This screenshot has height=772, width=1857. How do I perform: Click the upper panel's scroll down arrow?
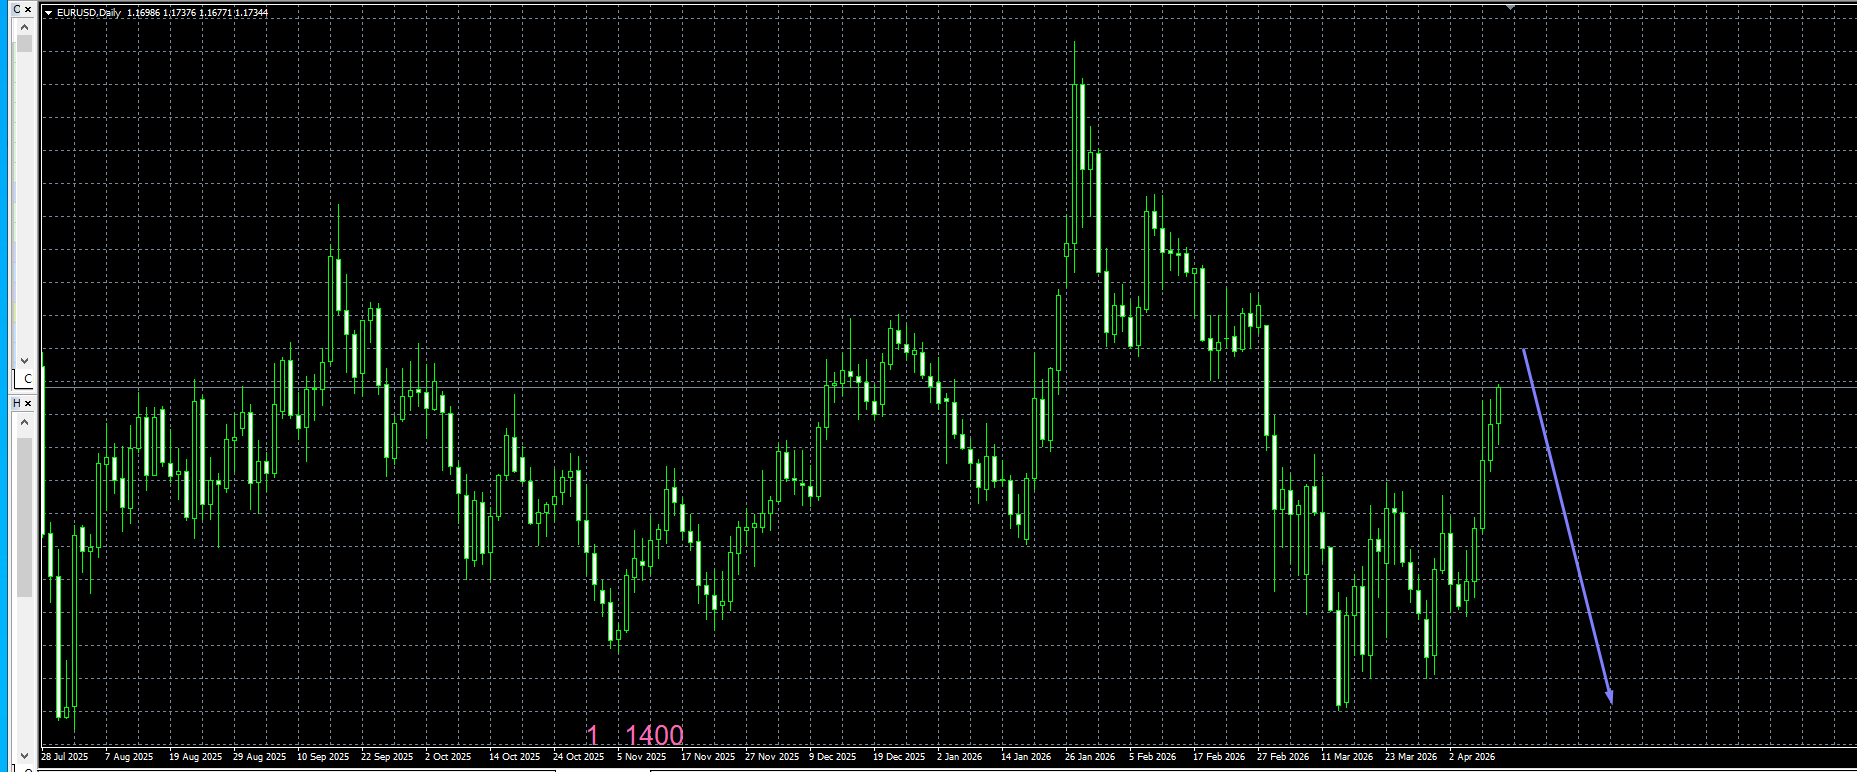(x=25, y=360)
